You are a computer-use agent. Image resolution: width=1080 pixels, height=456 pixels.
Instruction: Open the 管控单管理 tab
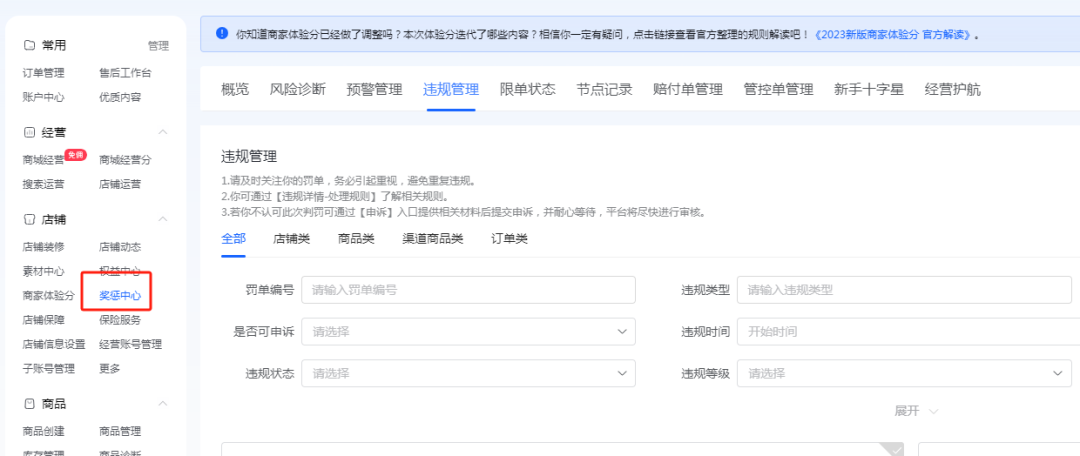pos(778,90)
